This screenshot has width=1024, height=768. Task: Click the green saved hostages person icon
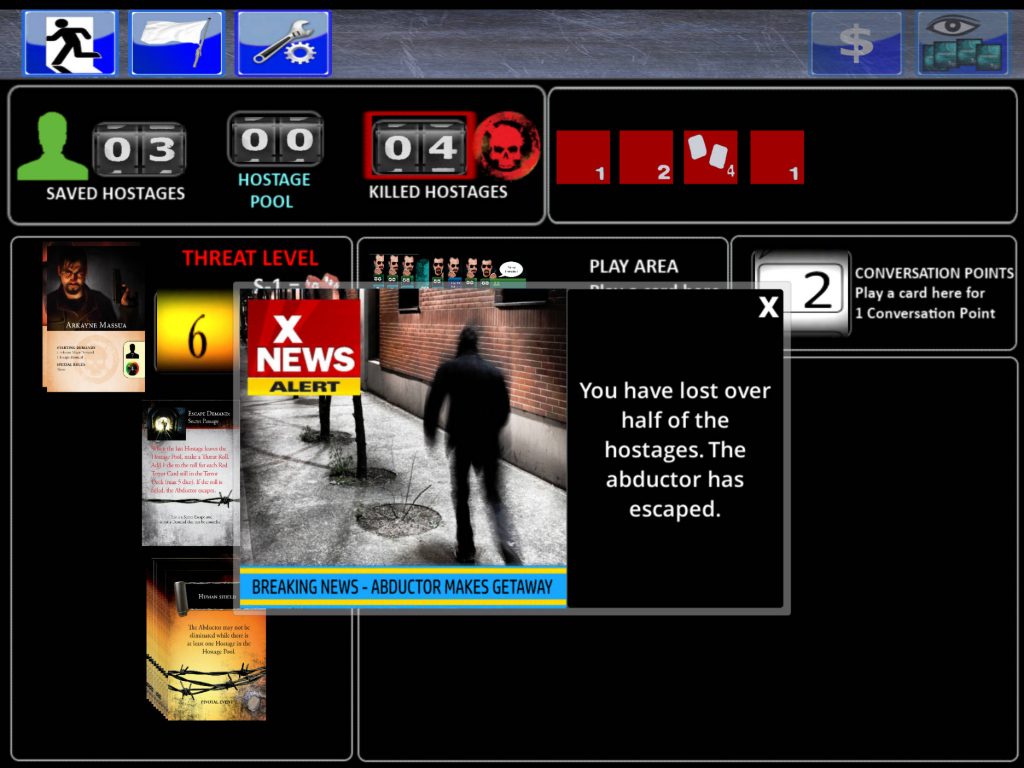click(x=52, y=146)
